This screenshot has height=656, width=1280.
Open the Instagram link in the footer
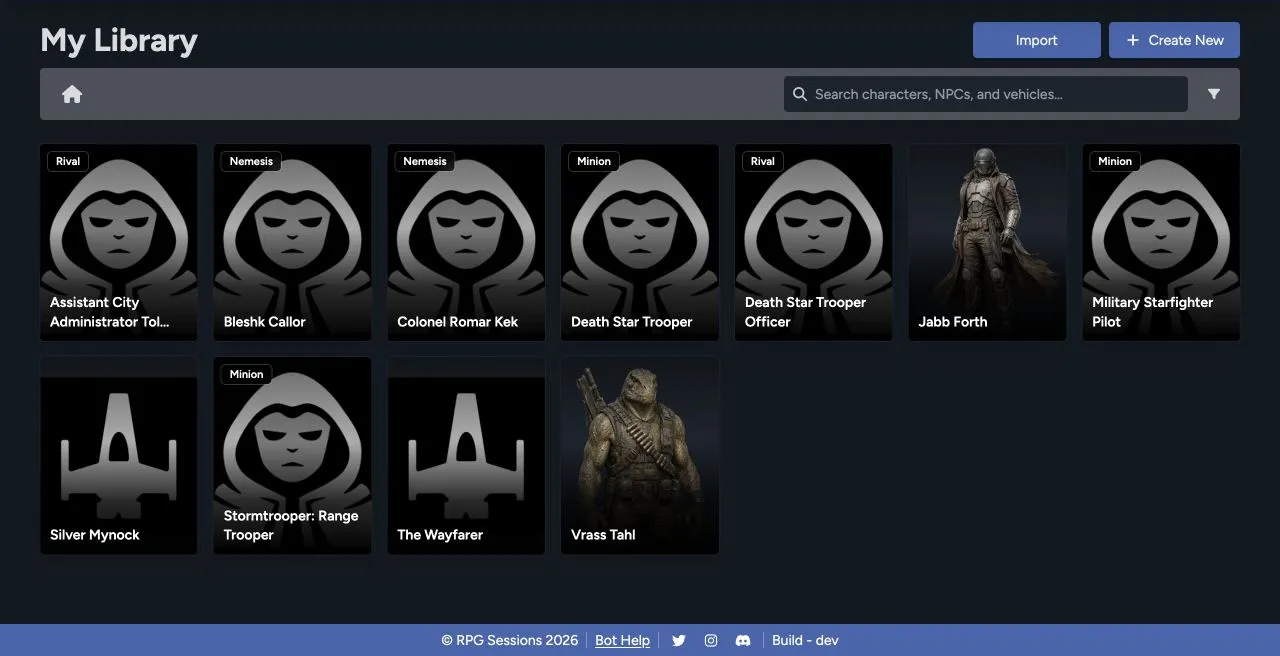tap(711, 640)
